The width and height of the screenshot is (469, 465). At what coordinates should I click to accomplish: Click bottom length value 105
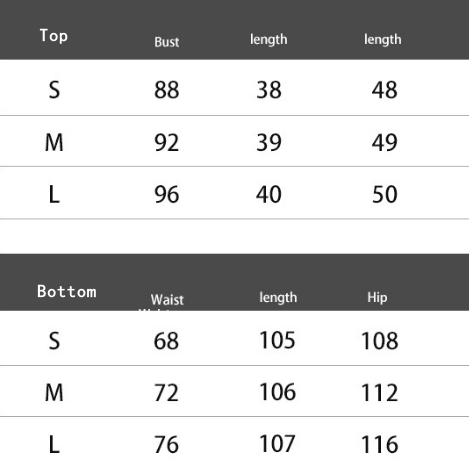click(277, 340)
